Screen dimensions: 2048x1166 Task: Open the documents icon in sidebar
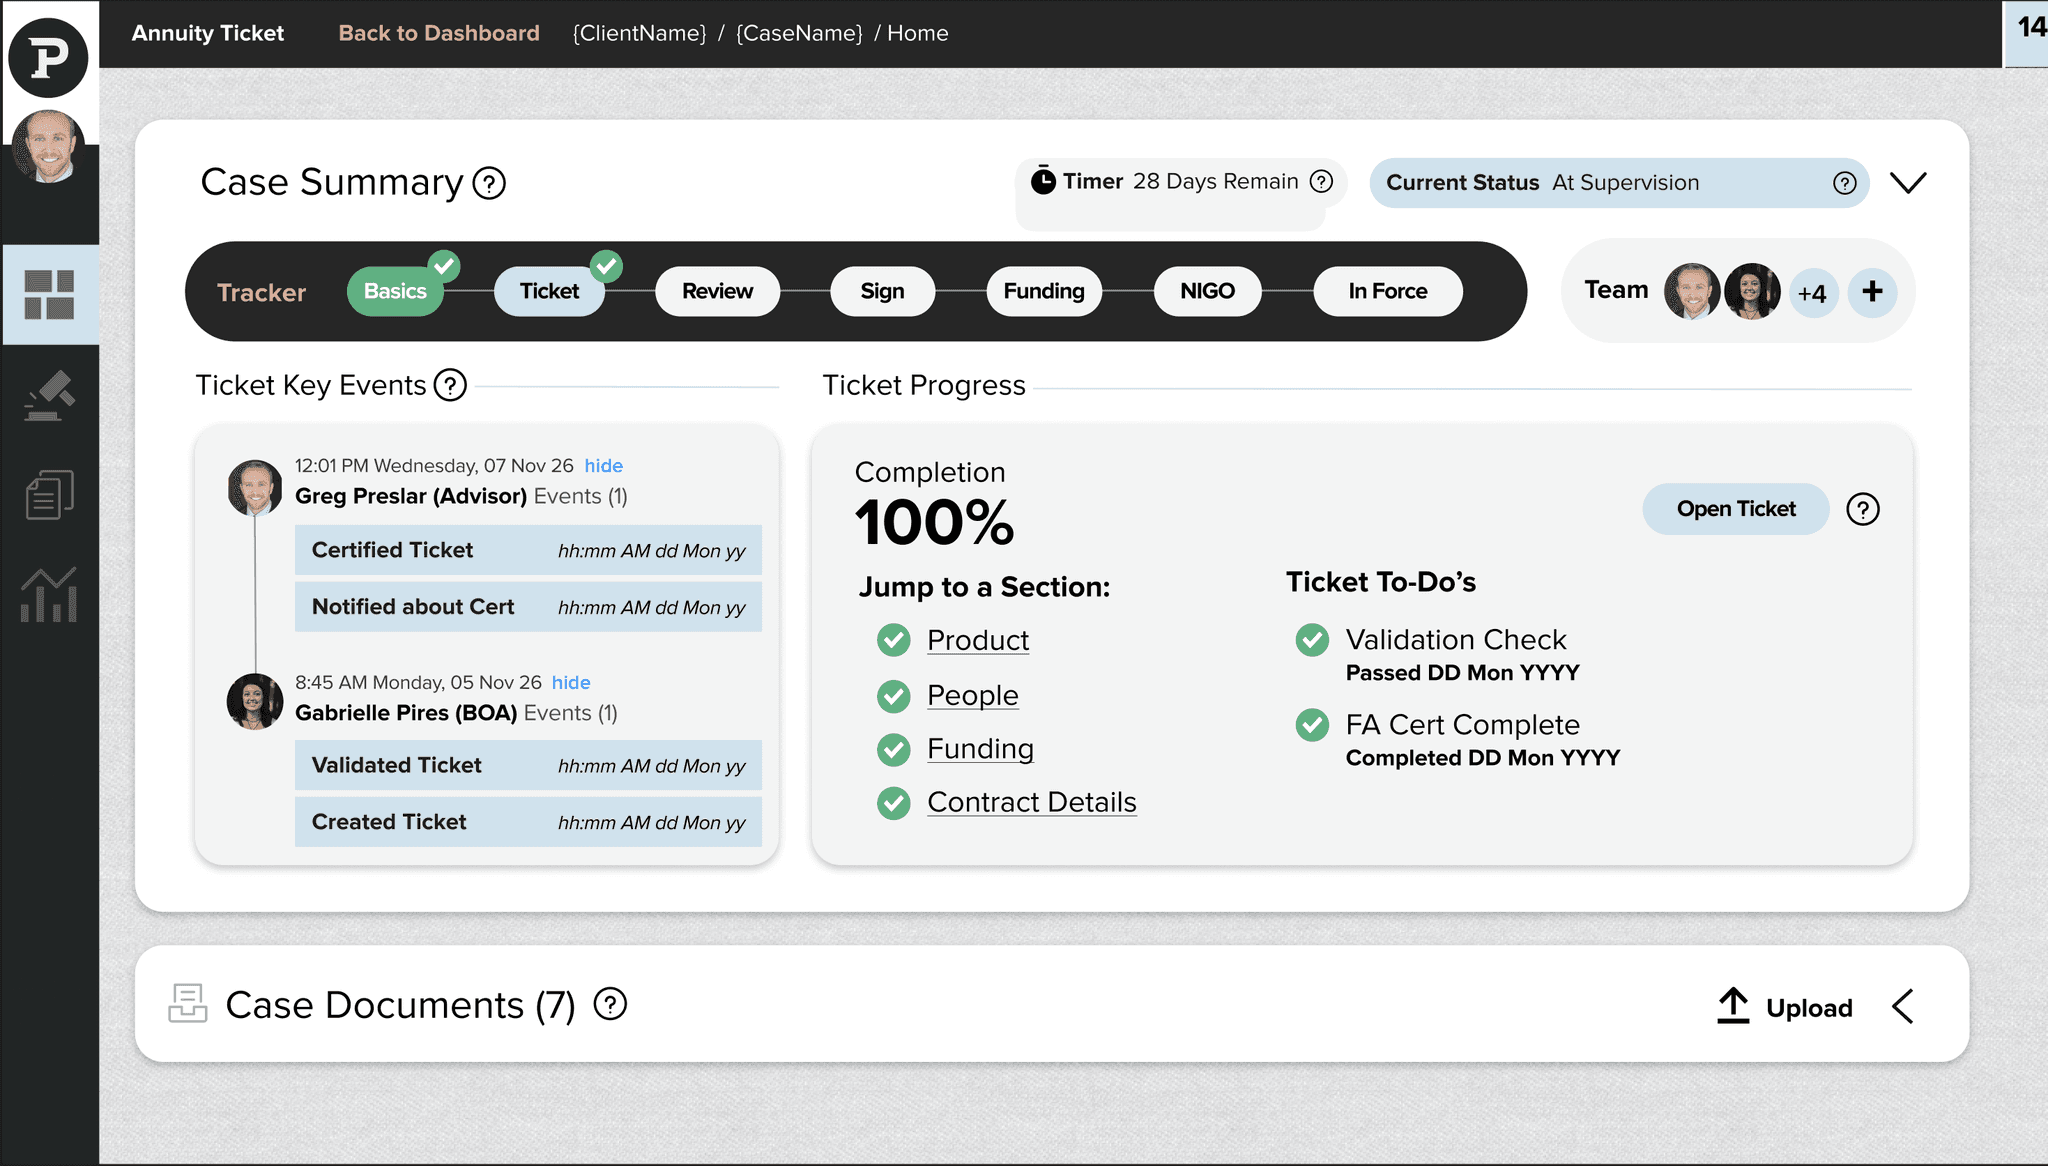pyautogui.click(x=49, y=495)
